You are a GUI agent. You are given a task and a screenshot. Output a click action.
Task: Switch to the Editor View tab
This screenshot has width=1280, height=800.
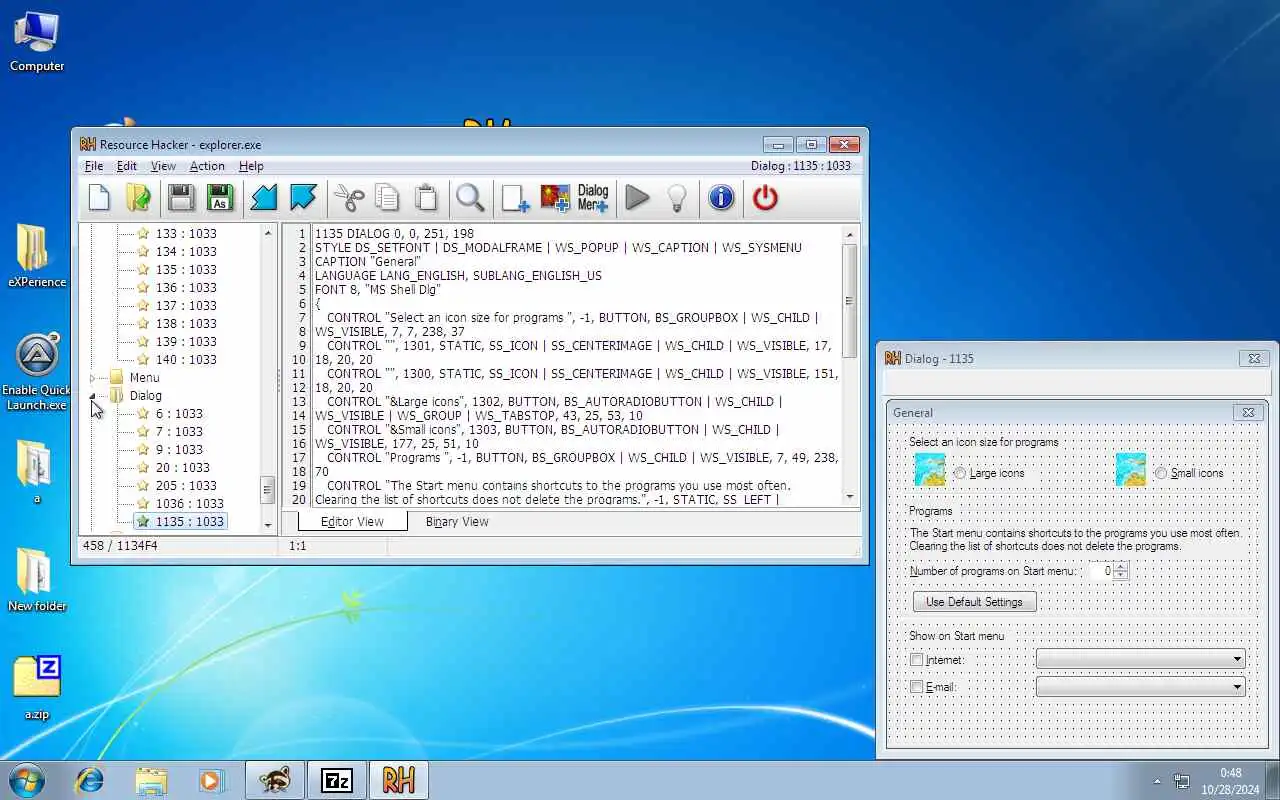(x=352, y=521)
